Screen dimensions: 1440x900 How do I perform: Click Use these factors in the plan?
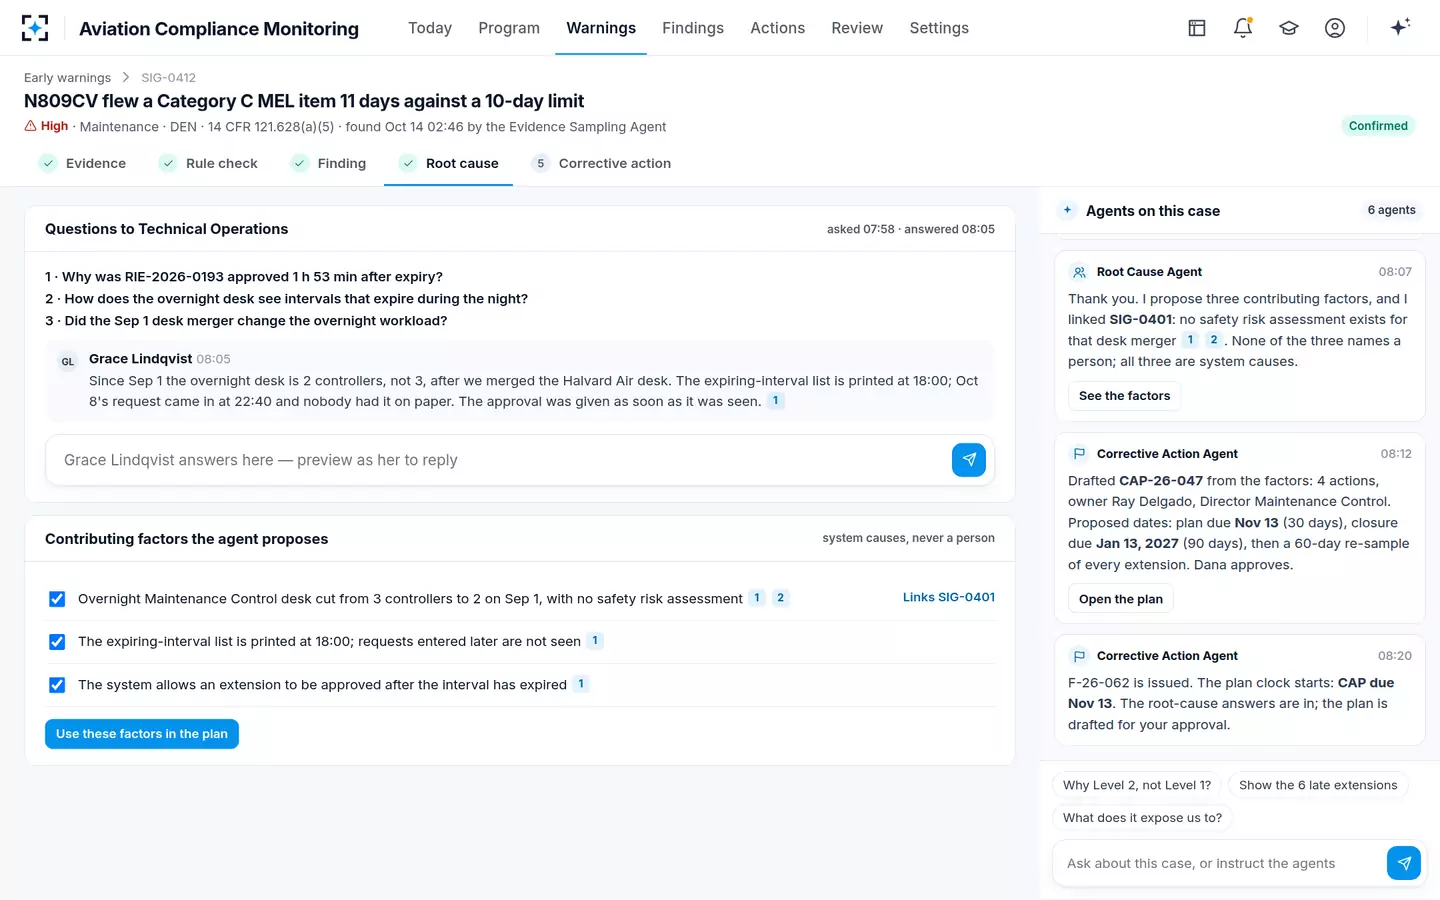click(x=142, y=734)
